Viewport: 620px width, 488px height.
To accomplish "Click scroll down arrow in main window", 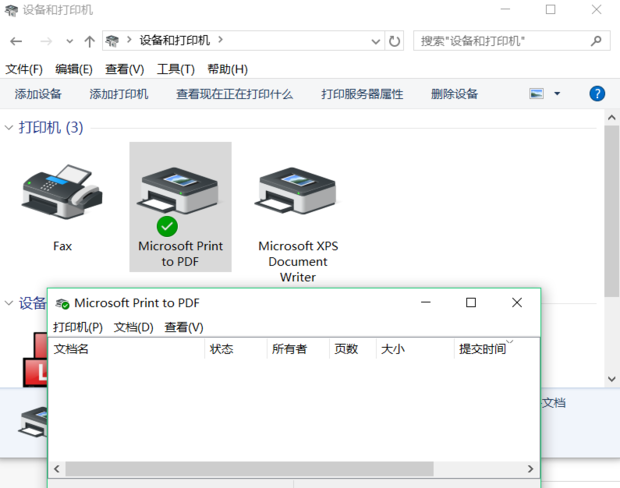I will click(x=612, y=379).
